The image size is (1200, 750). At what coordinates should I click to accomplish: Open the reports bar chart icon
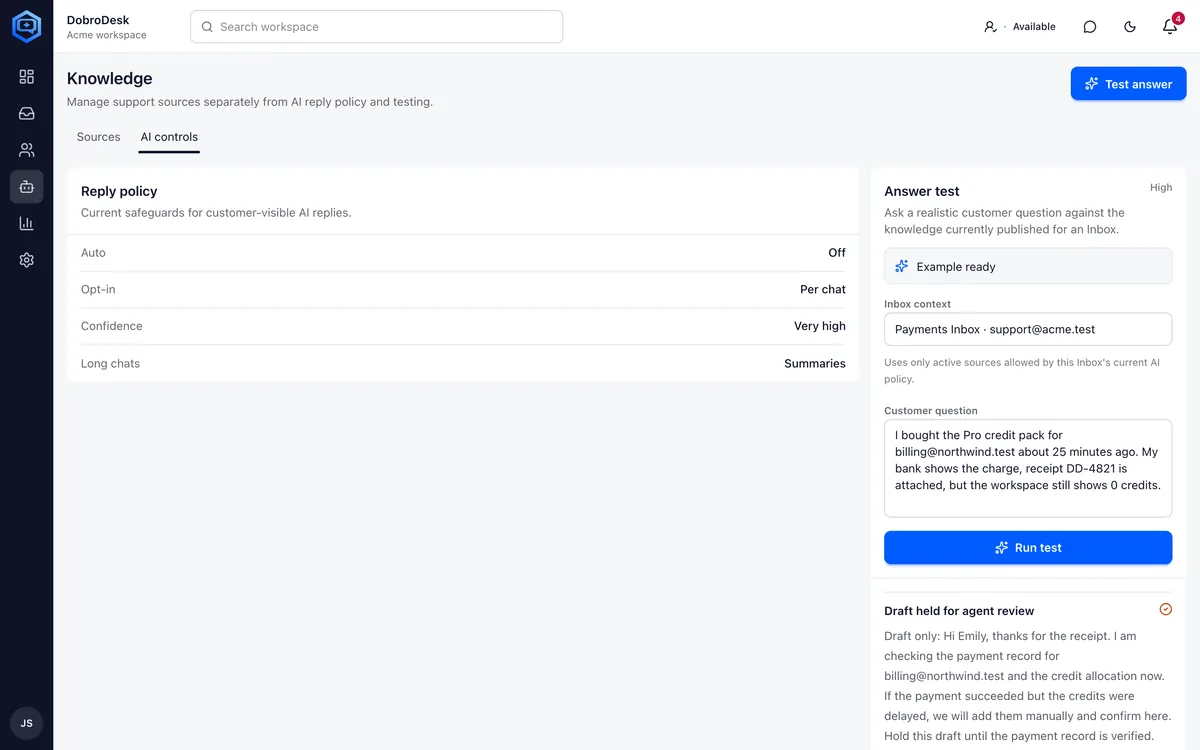(x=27, y=223)
